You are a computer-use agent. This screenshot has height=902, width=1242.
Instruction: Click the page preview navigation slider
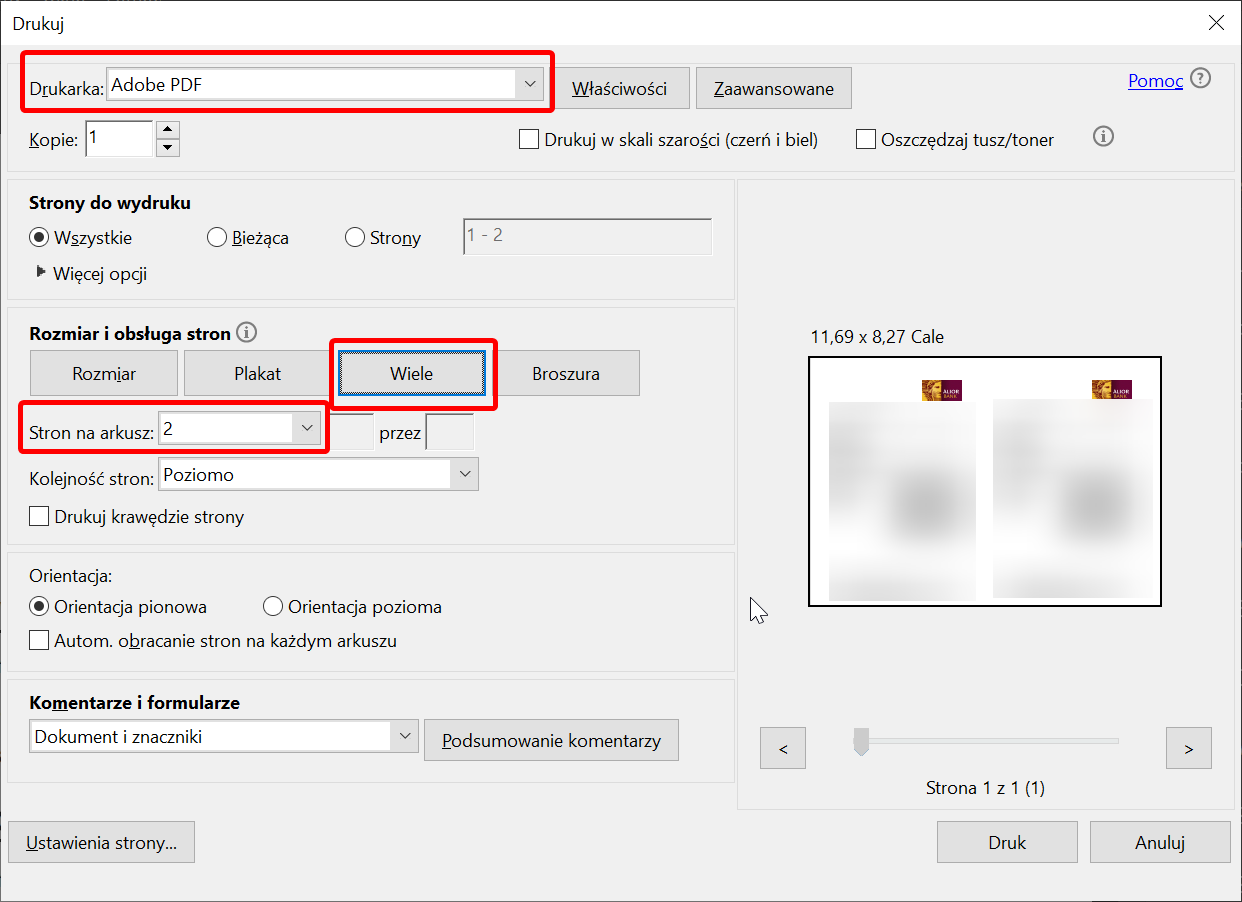861,740
